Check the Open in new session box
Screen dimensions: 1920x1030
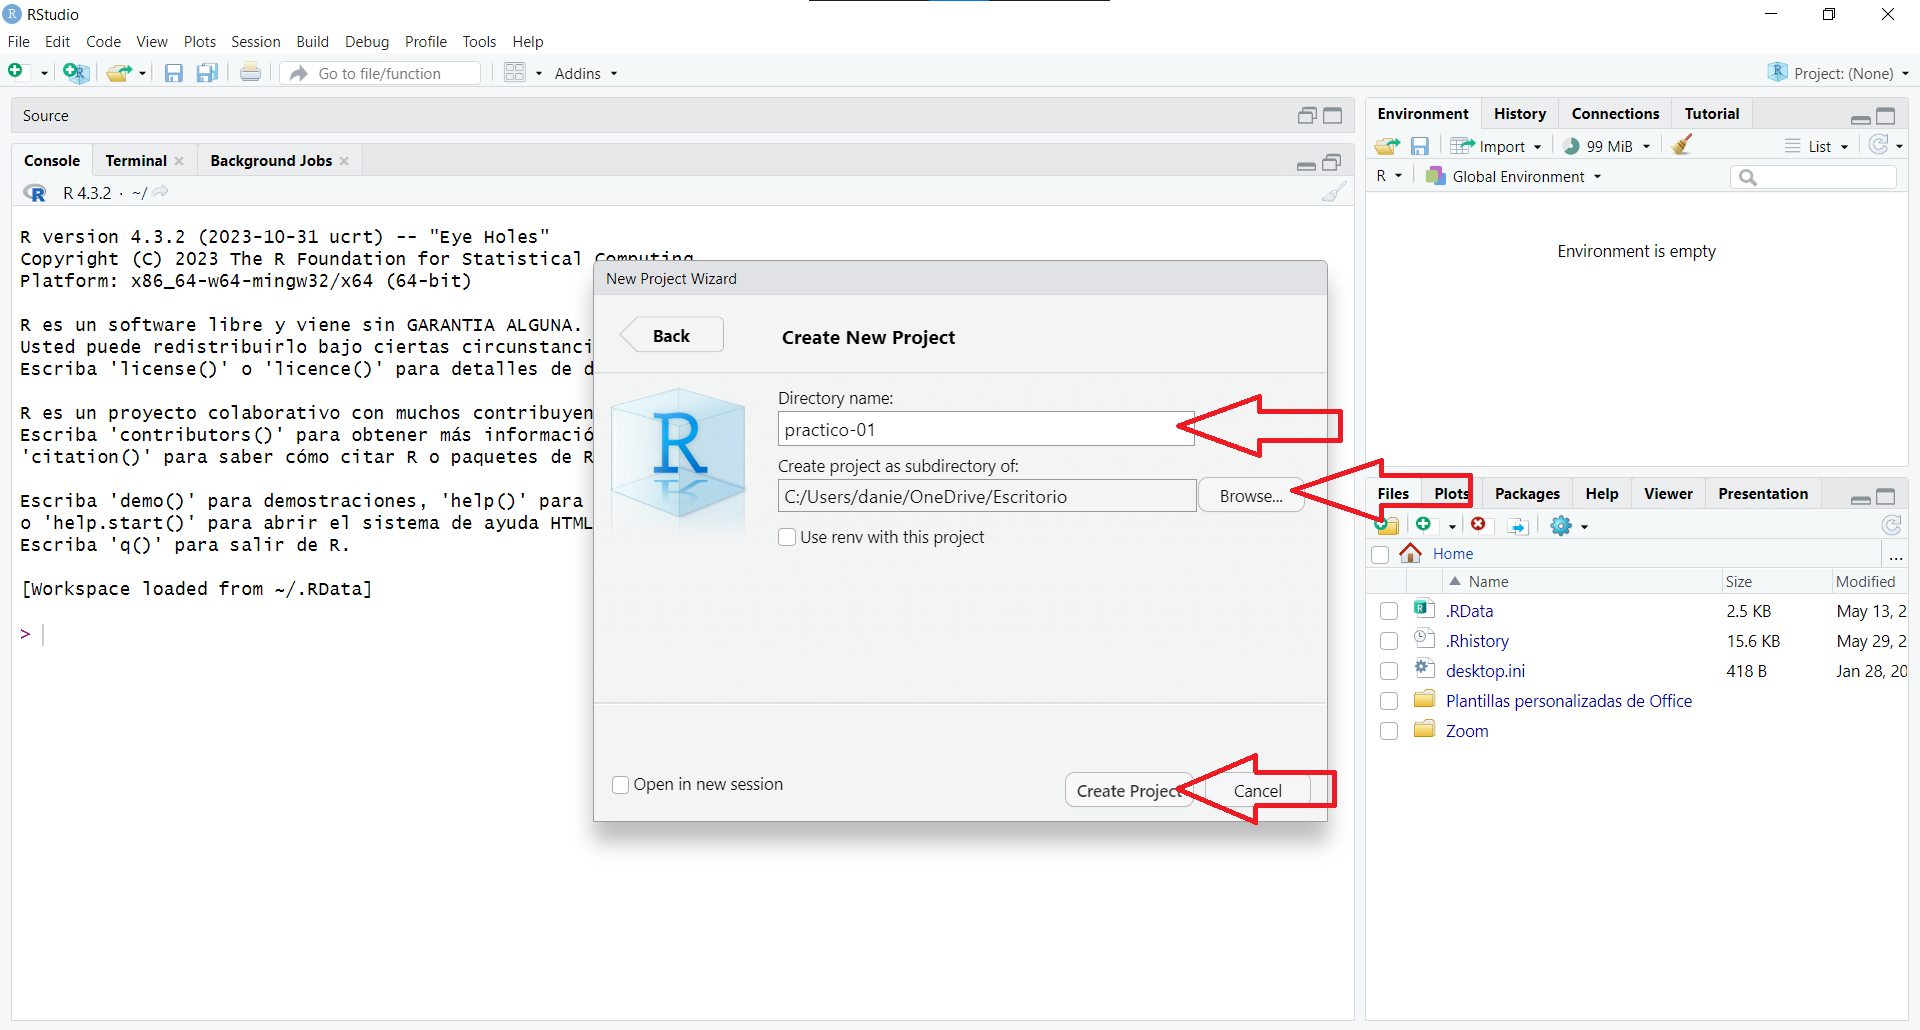[621, 785]
